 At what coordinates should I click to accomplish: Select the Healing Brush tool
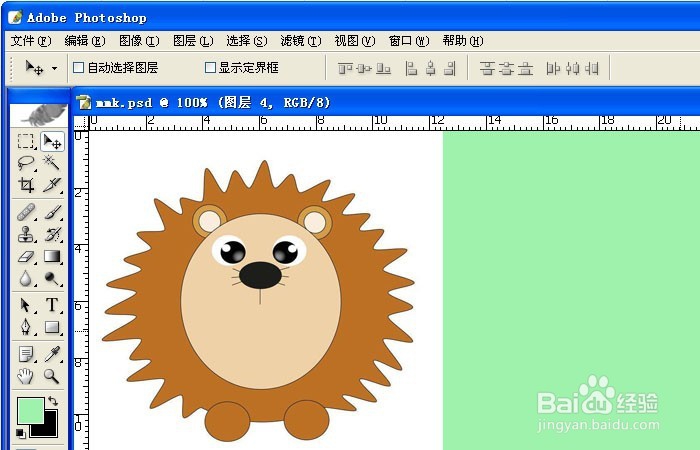tap(26, 212)
